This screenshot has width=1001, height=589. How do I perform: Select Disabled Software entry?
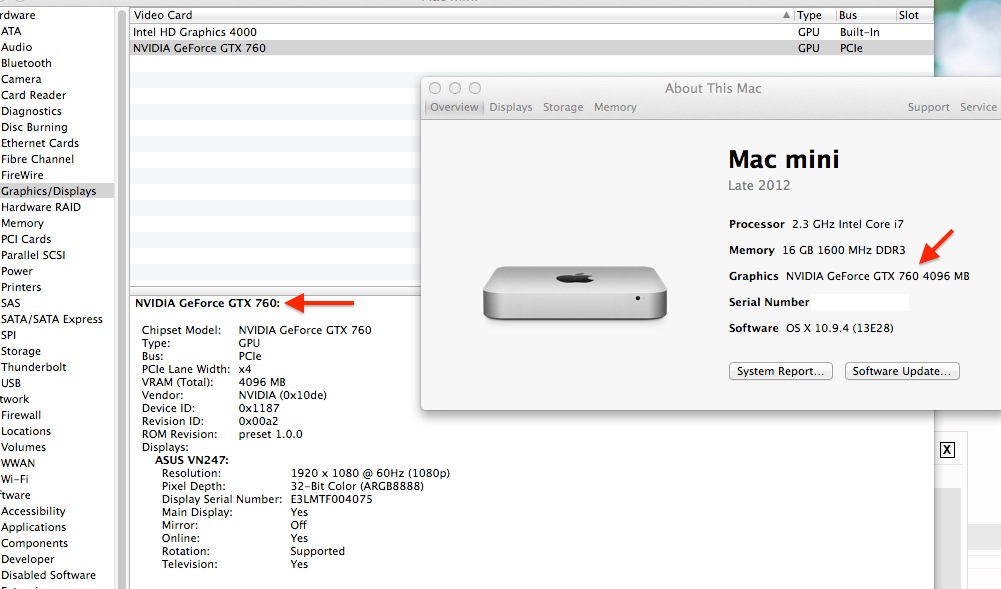click(49, 575)
